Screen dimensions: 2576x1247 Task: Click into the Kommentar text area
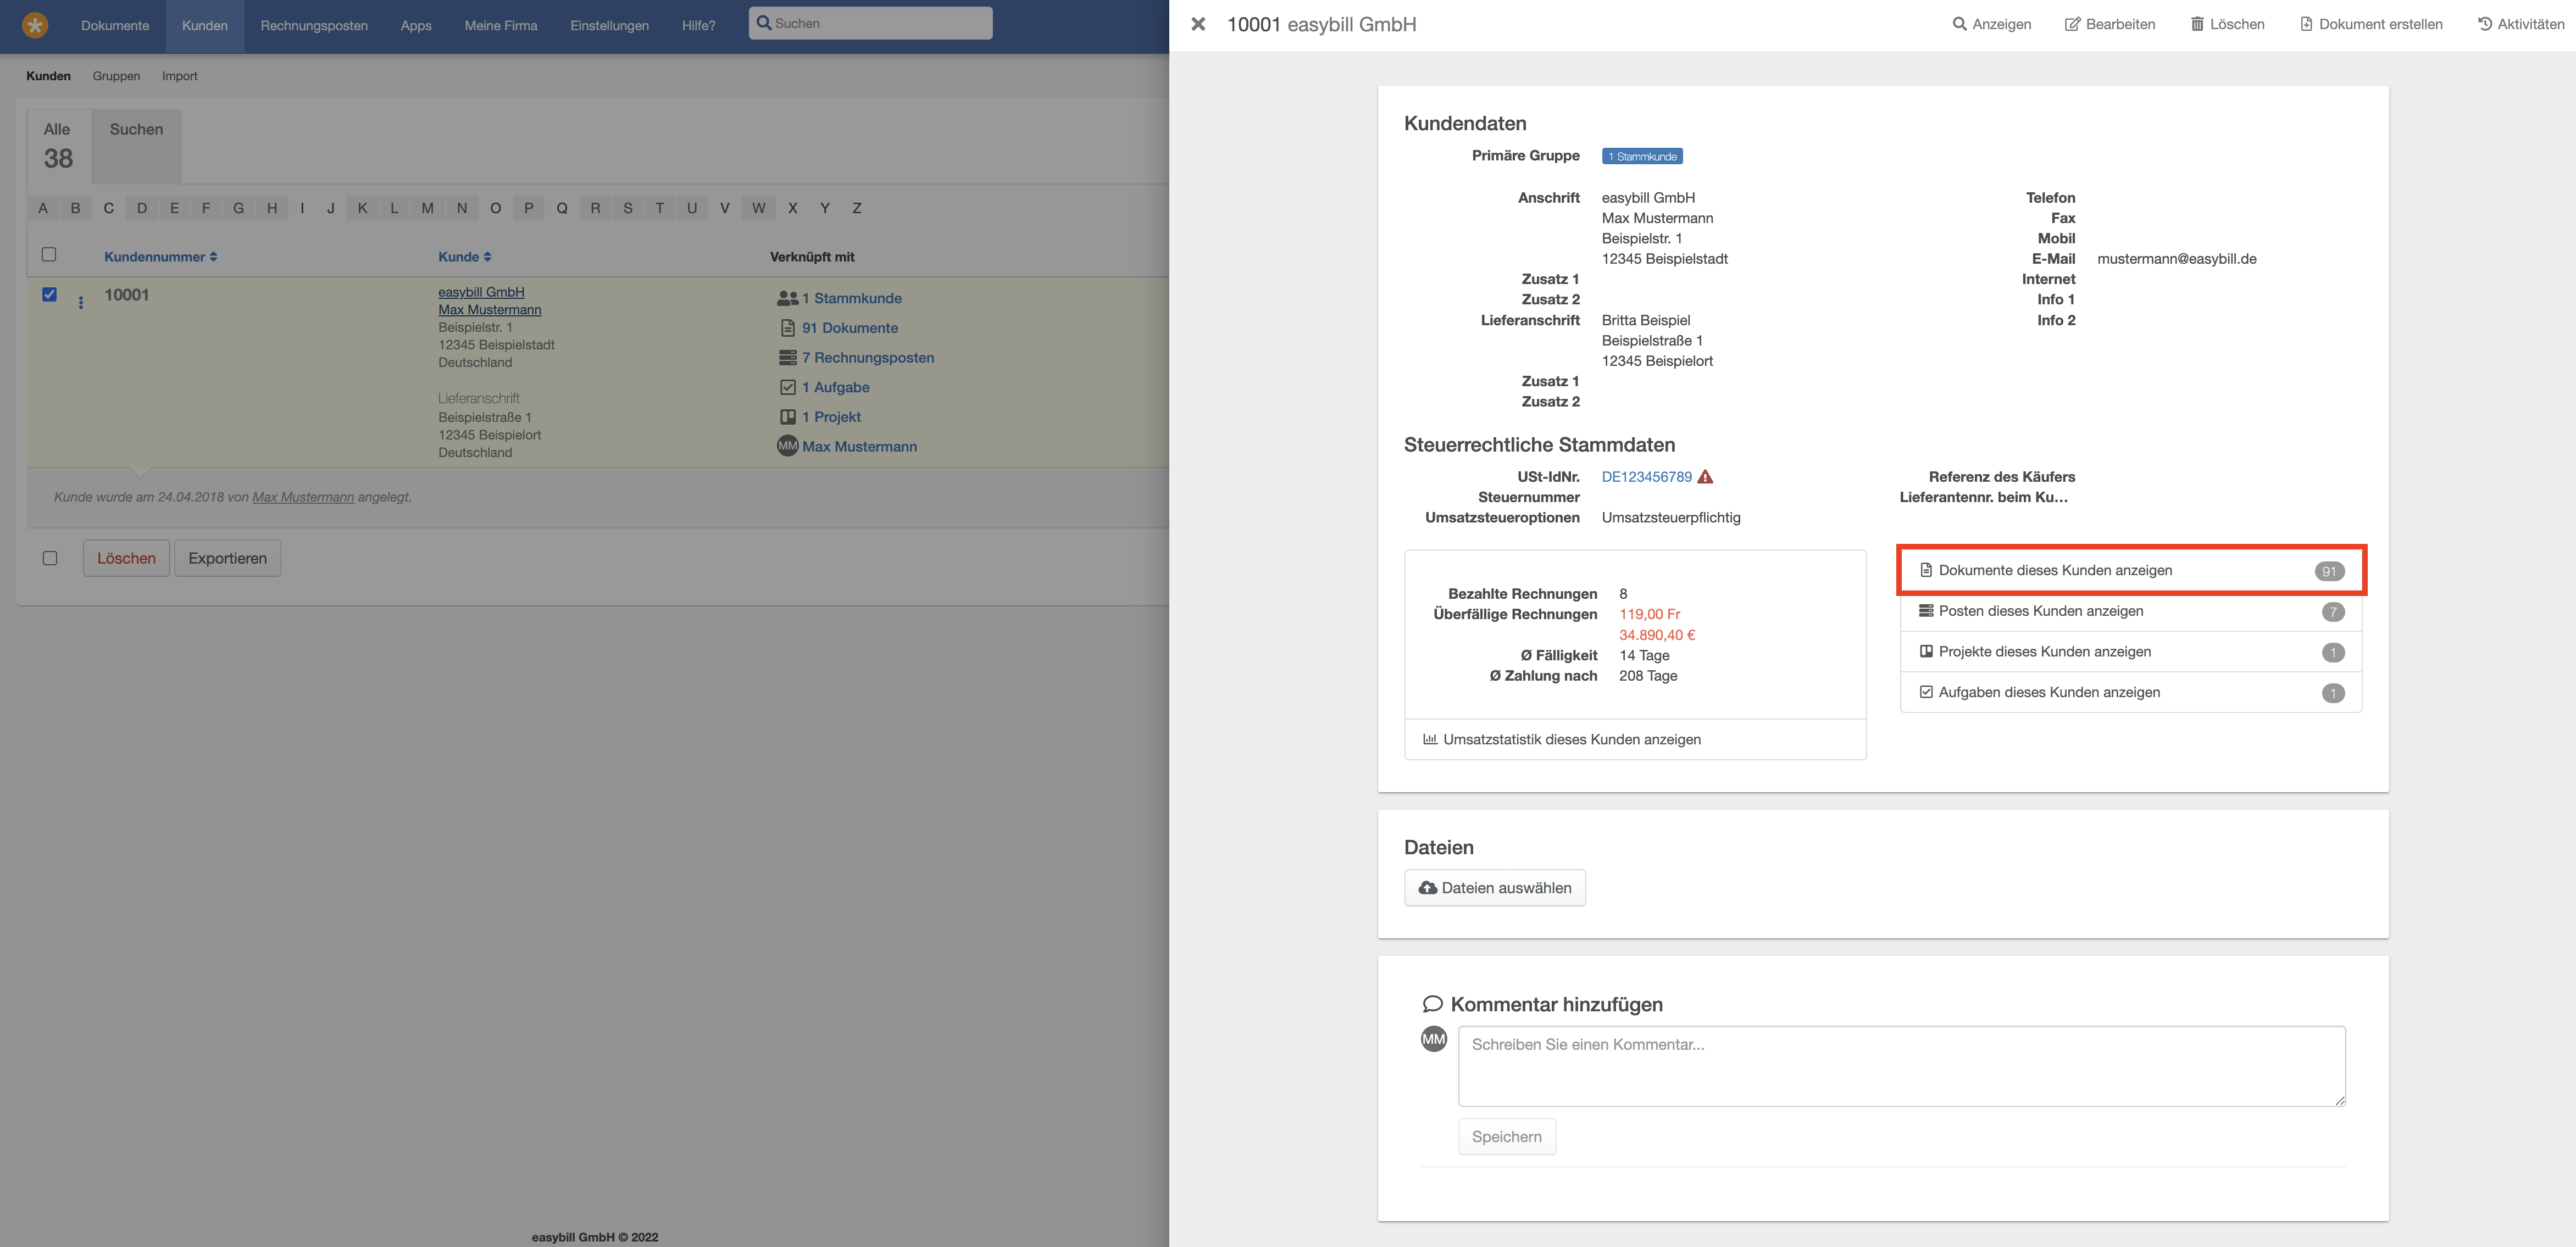click(1901, 1065)
